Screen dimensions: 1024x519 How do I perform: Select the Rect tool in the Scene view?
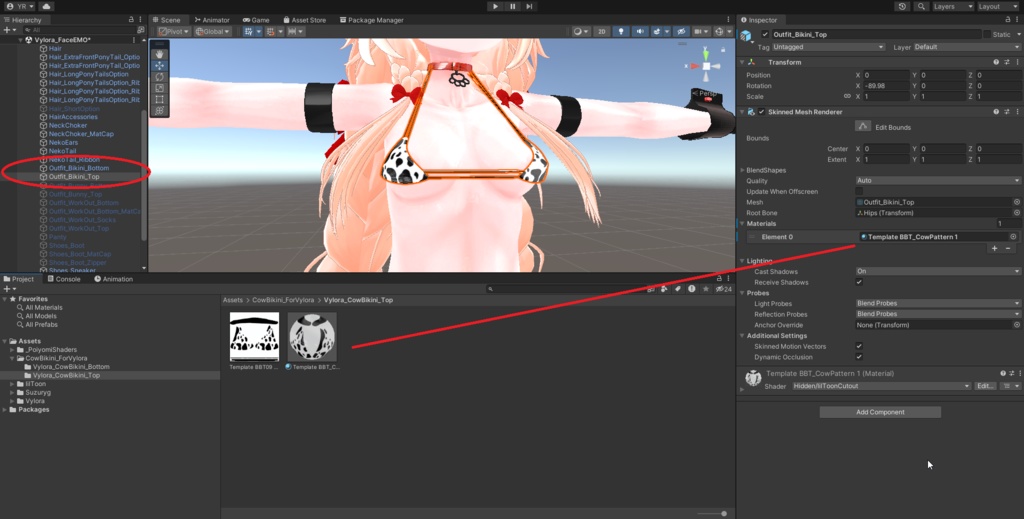pos(159,99)
